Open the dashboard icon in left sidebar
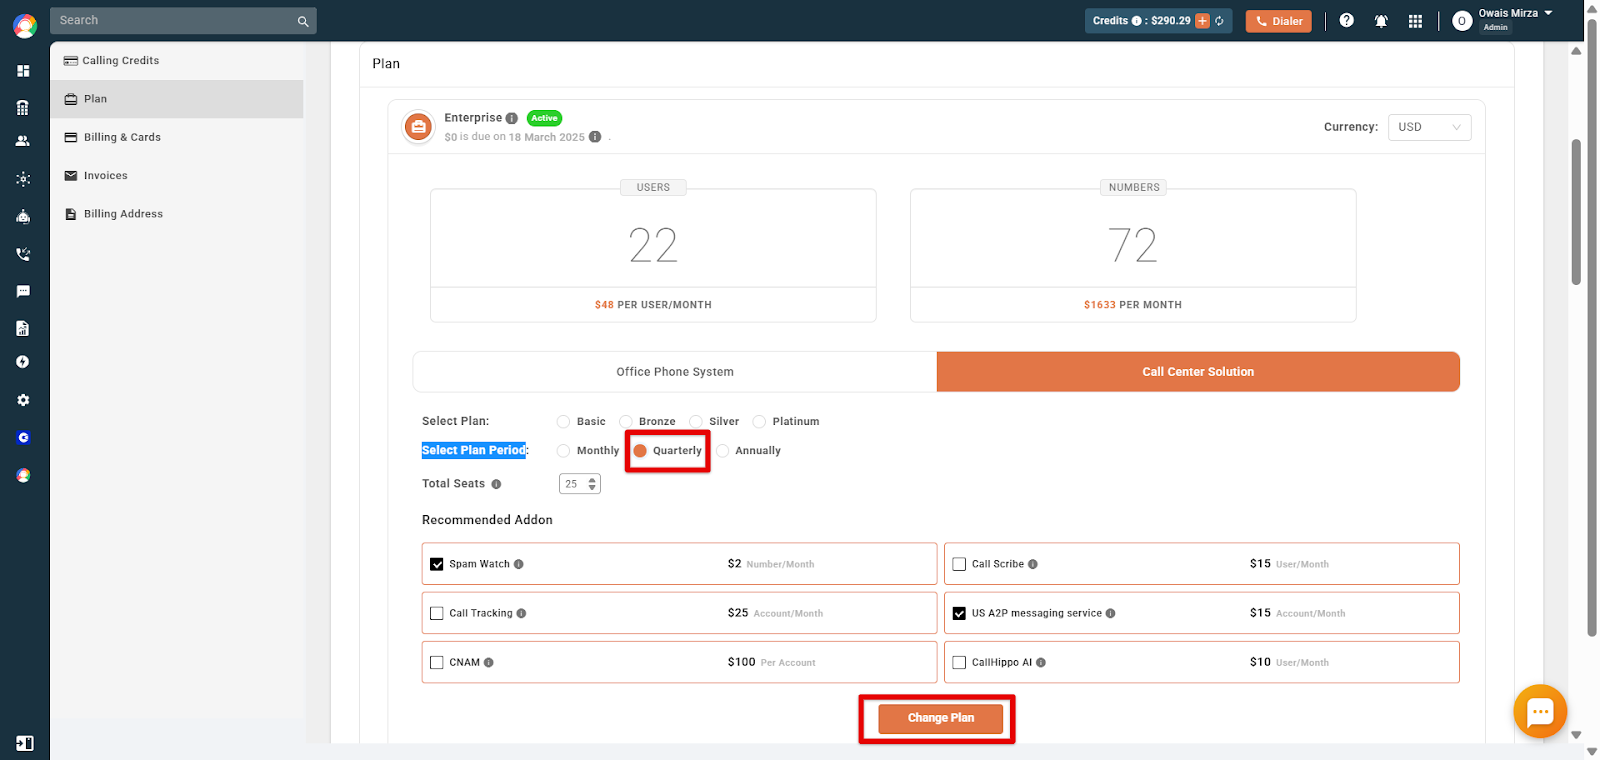Viewport: 1600px width, 760px height. pyautogui.click(x=23, y=71)
